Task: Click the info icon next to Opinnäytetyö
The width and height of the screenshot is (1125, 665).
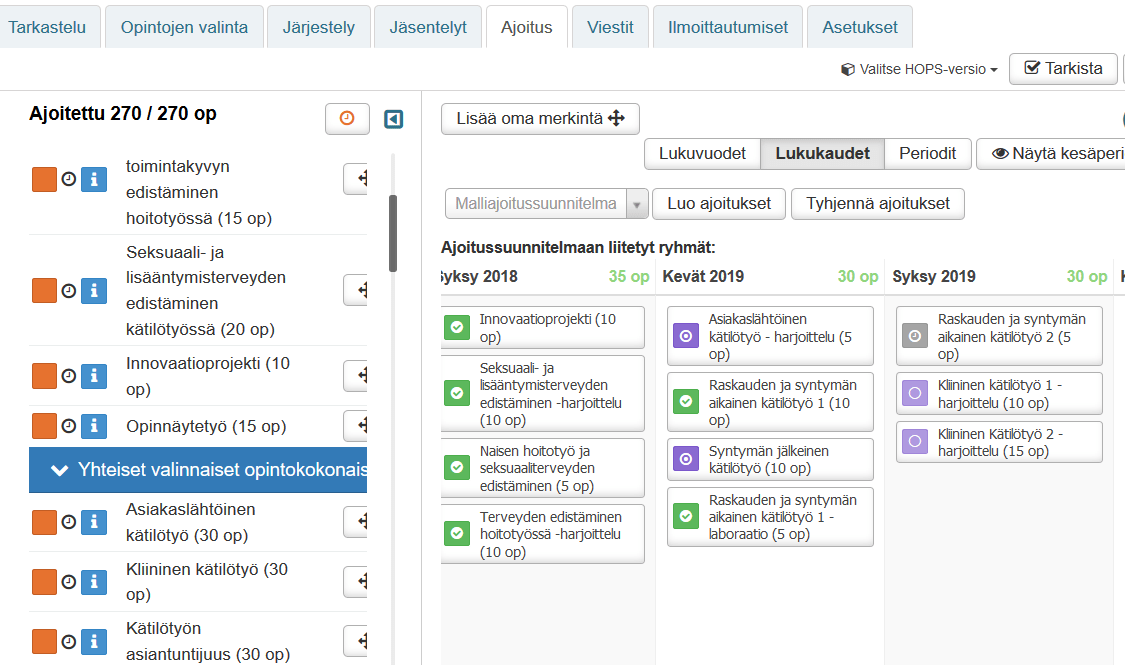Action: [x=94, y=426]
